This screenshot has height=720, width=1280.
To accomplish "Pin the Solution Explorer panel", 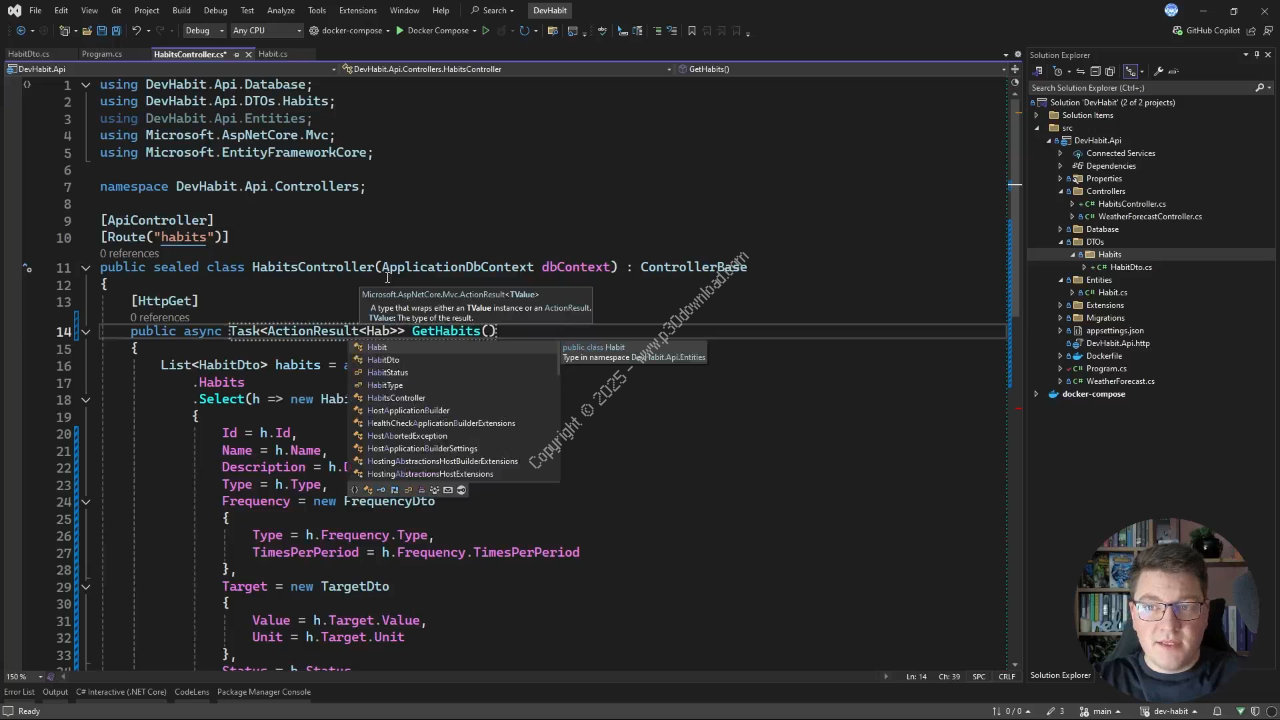I will tap(1257, 55).
